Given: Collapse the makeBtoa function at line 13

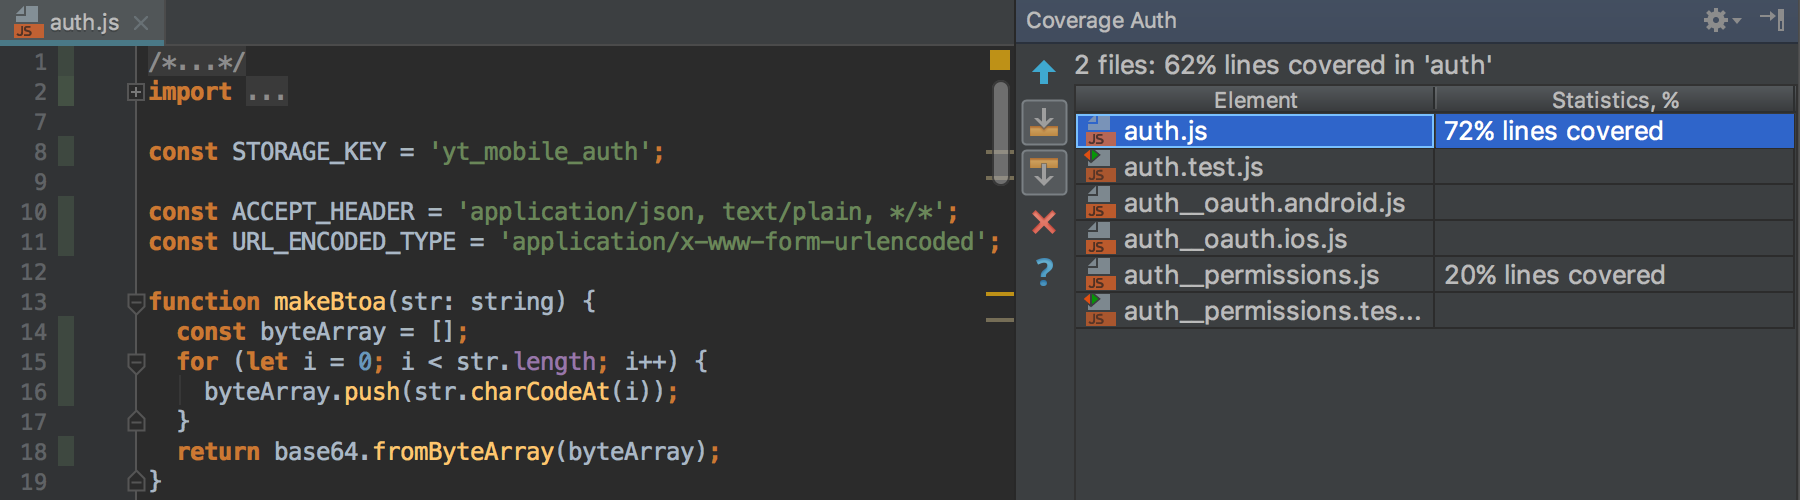Looking at the screenshot, I should pos(136,302).
